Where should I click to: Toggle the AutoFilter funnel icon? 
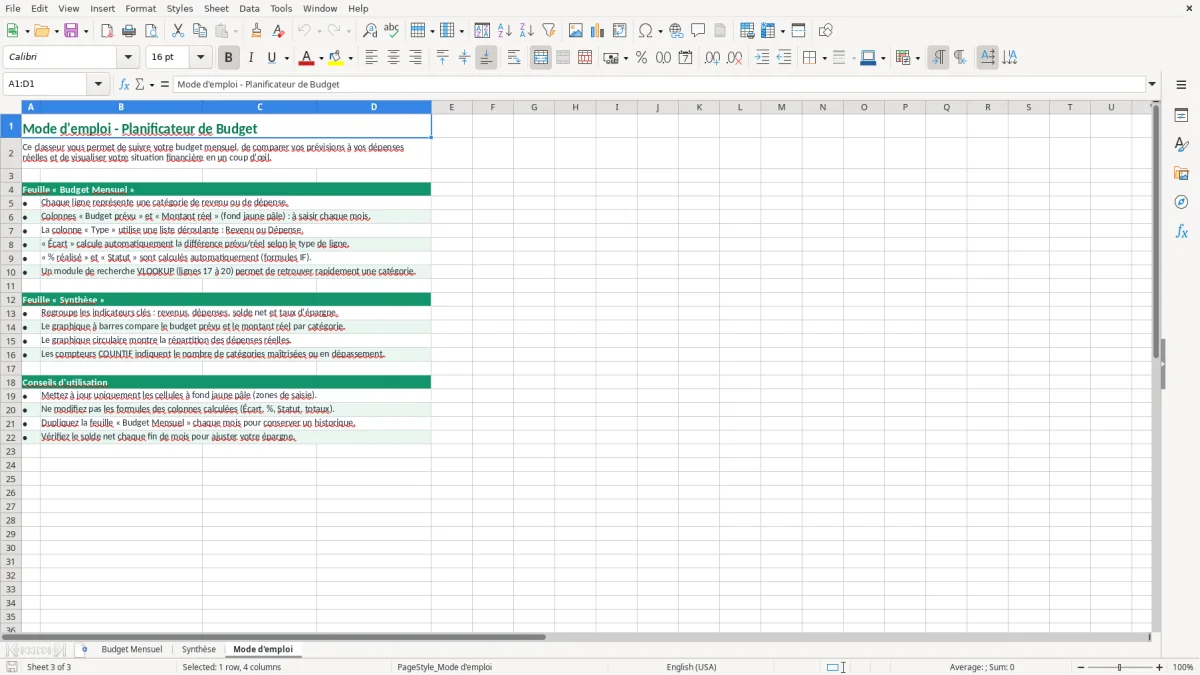(x=549, y=31)
